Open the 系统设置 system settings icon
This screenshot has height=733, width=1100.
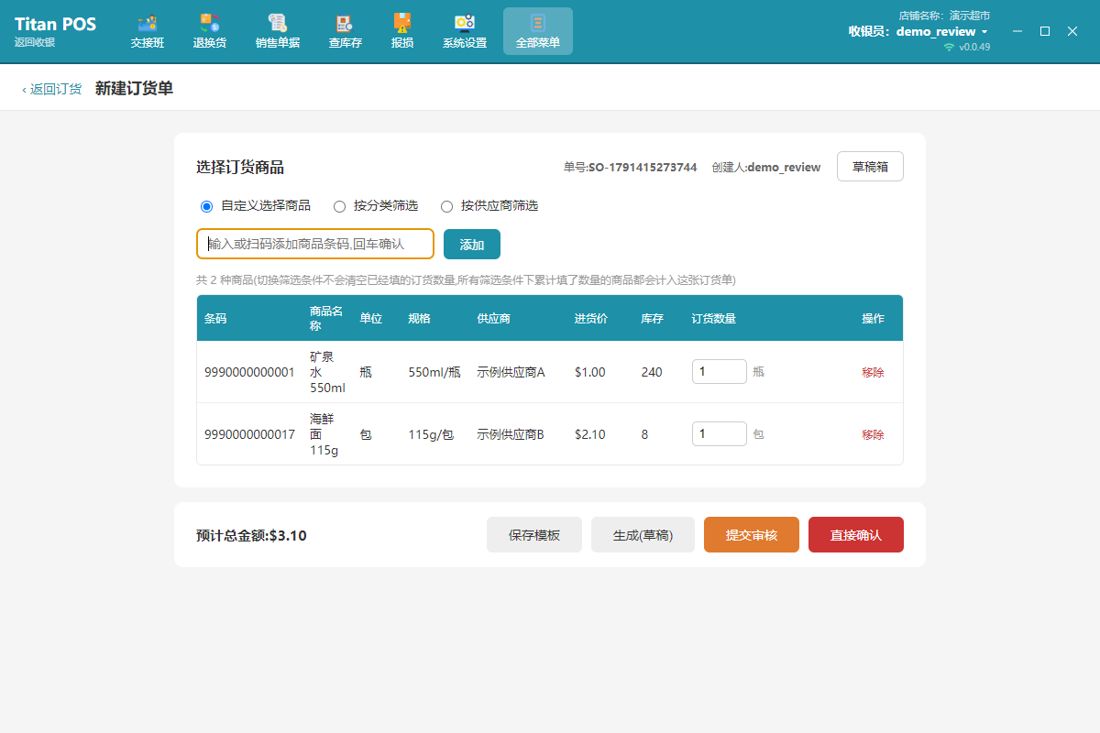click(464, 32)
